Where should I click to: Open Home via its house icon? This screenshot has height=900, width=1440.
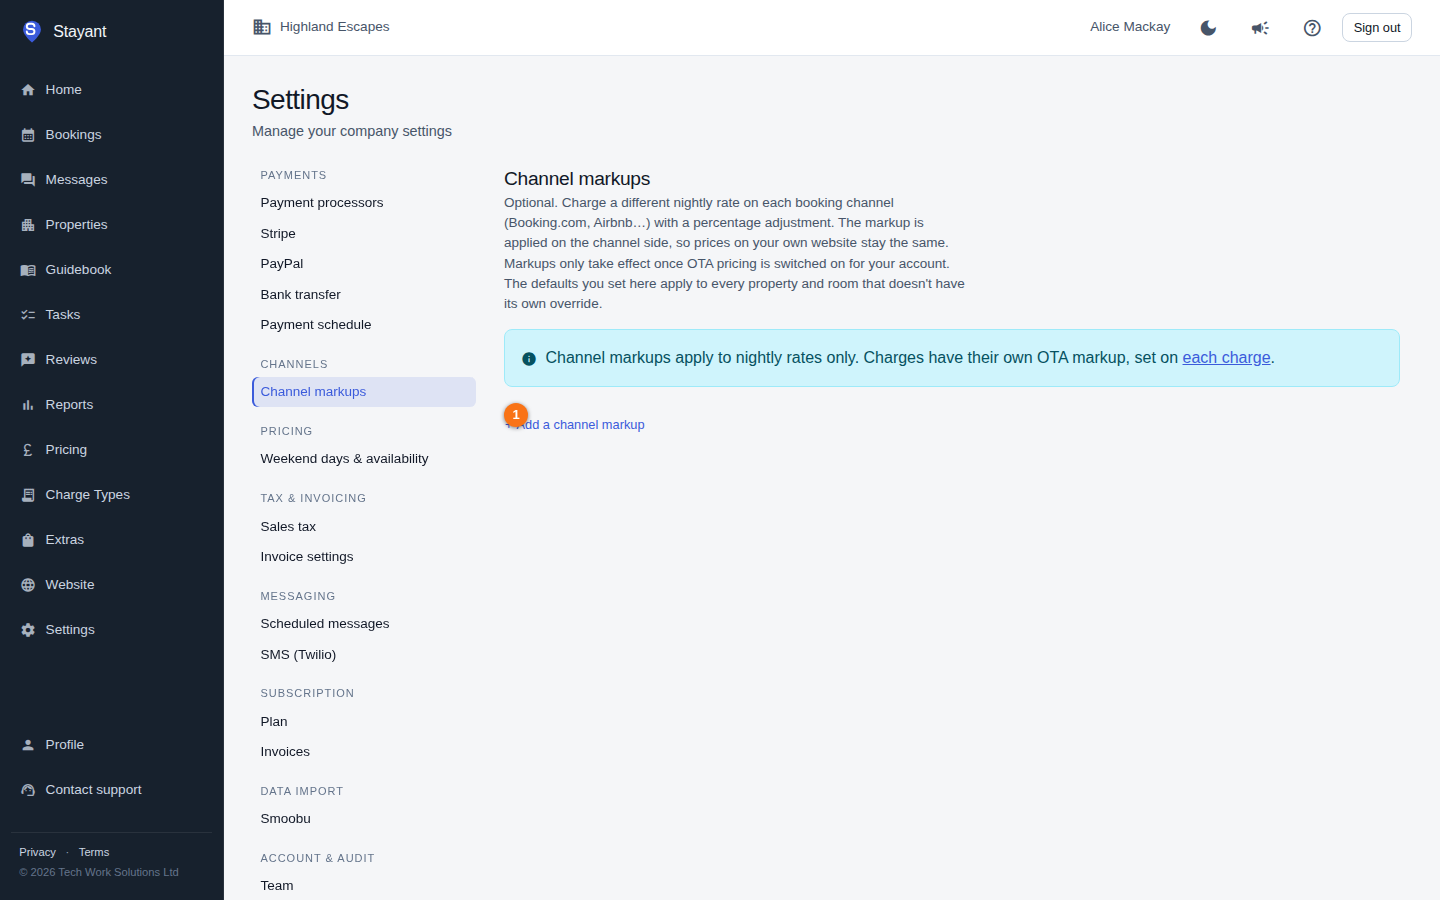[x=28, y=90]
